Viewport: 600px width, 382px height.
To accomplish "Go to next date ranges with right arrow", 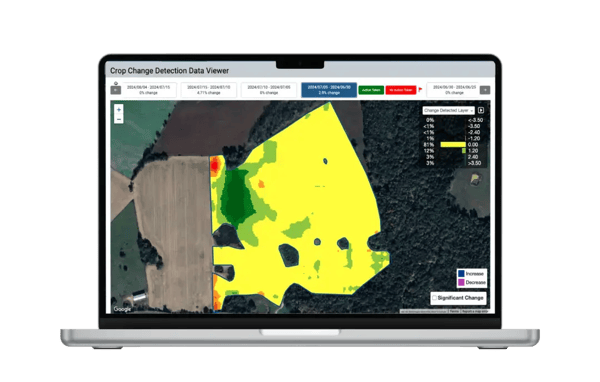I will (x=485, y=90).
